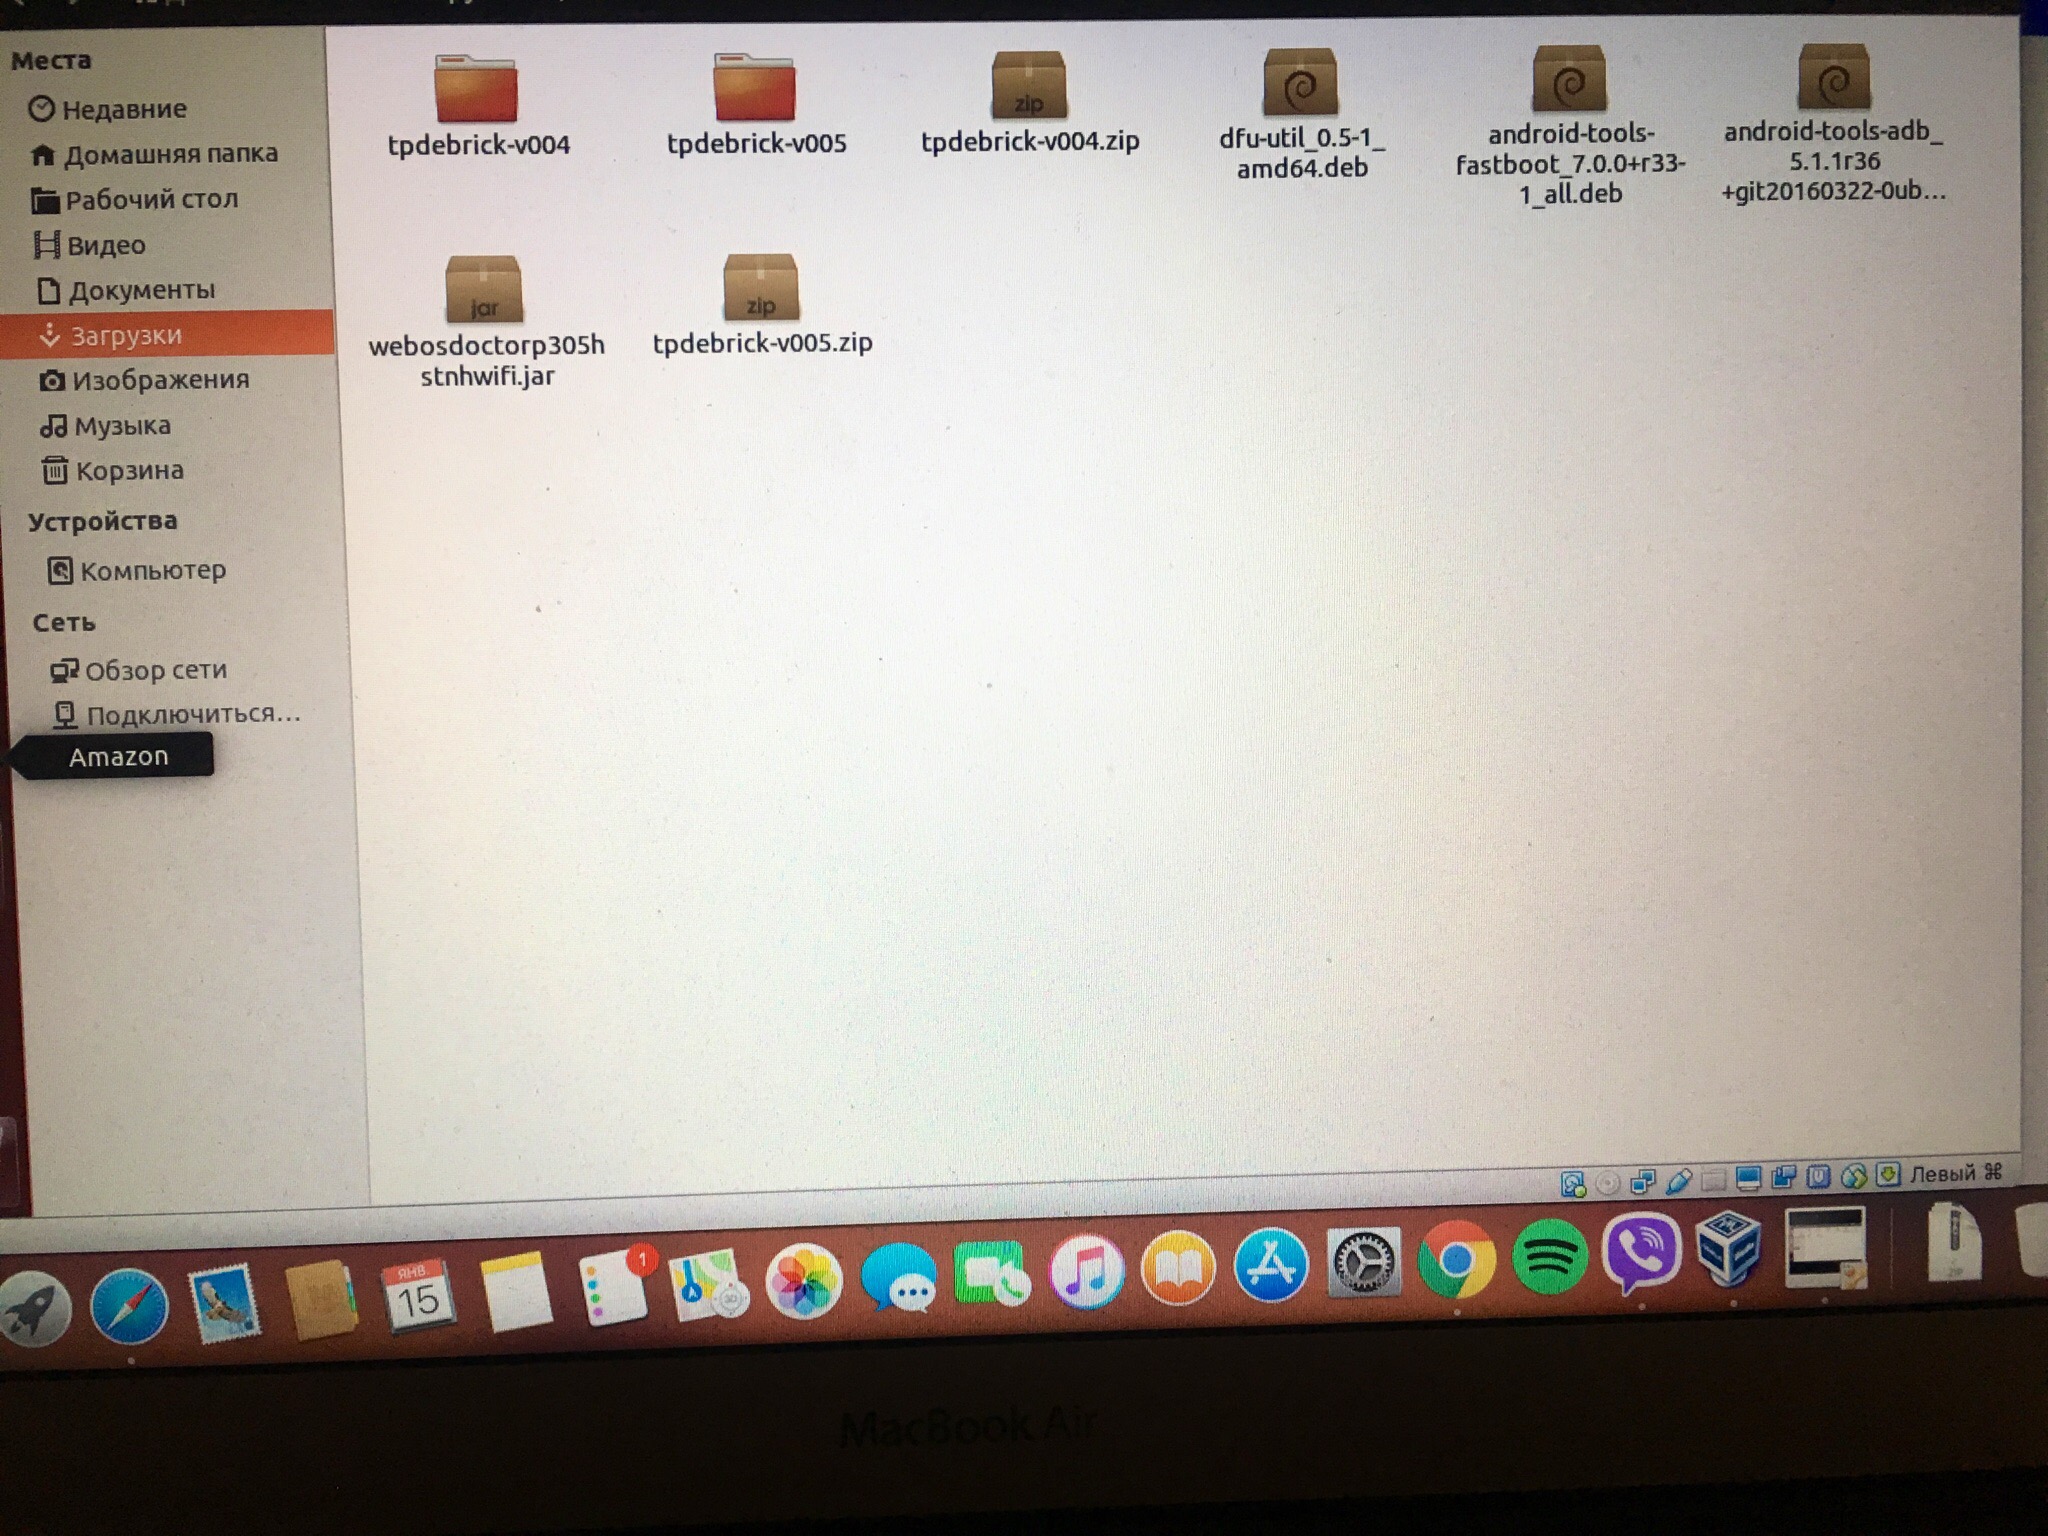Image resolution: width=2048 pixels, height=1536 pixels.
Task: Select the tpdebrick-v004.zip archive
Action: (1029, 88)
